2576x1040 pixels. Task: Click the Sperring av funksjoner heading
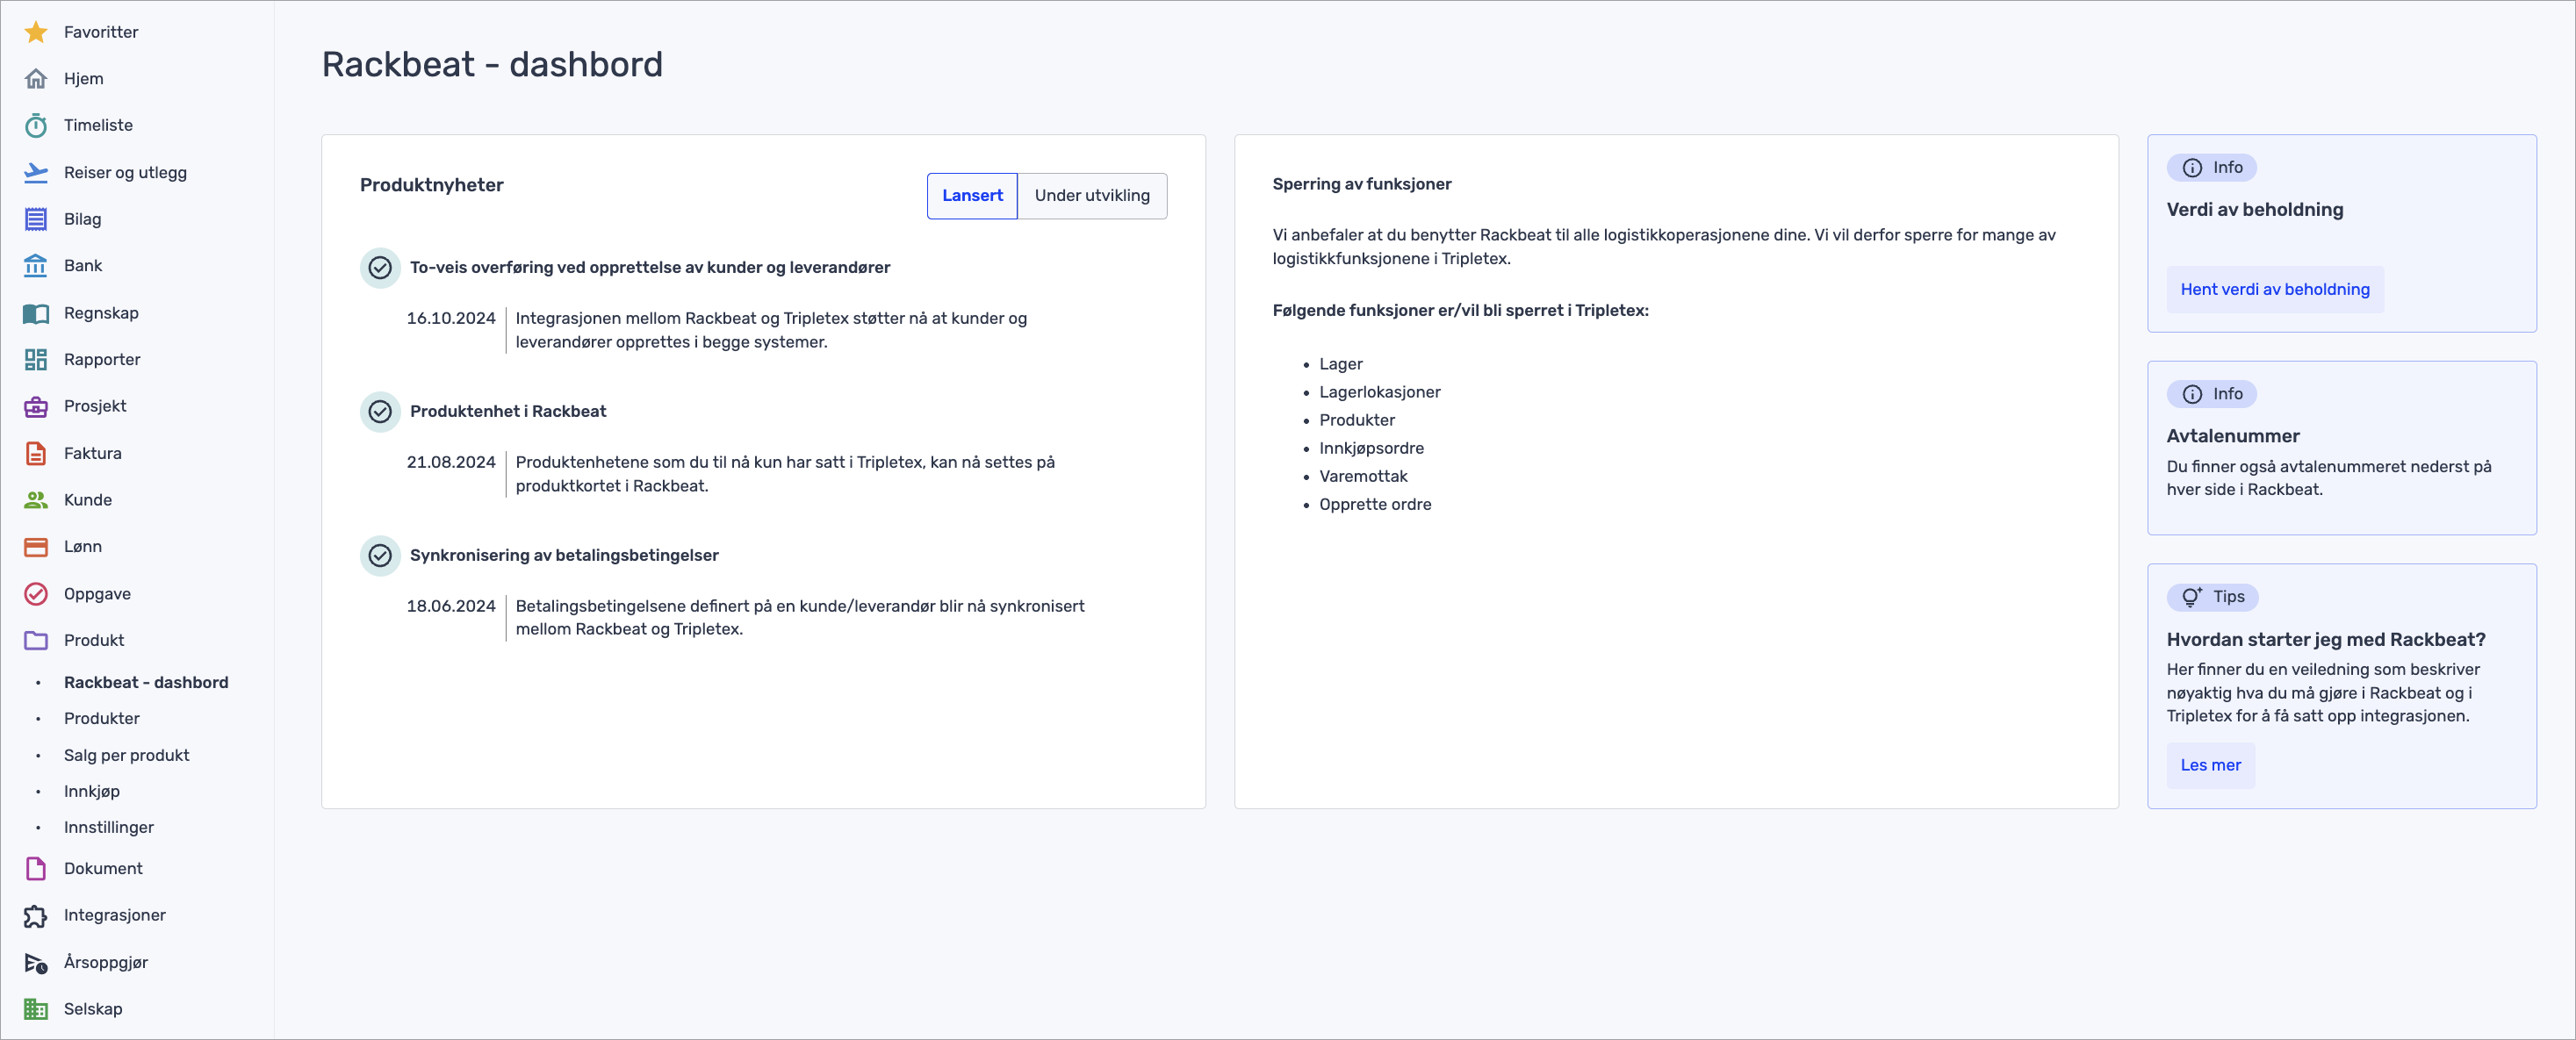1362,184
